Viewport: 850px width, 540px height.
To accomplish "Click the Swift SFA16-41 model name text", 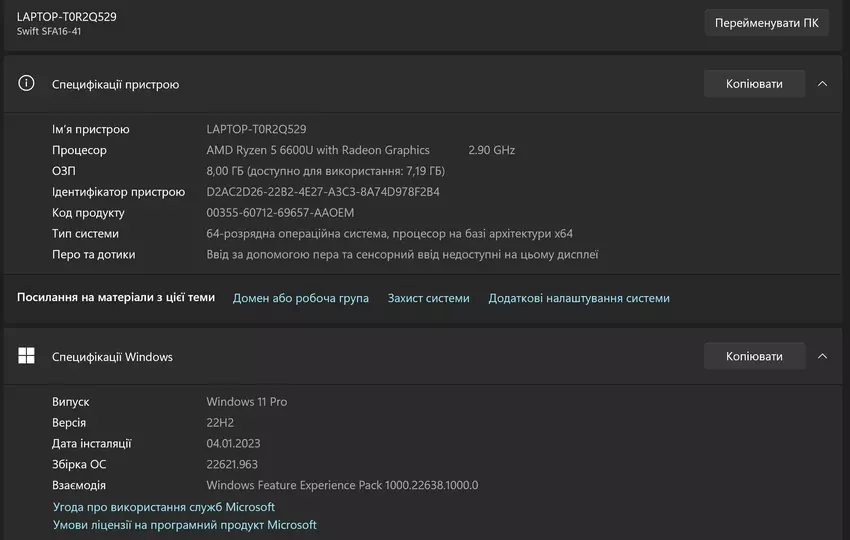I will (49, 32).
